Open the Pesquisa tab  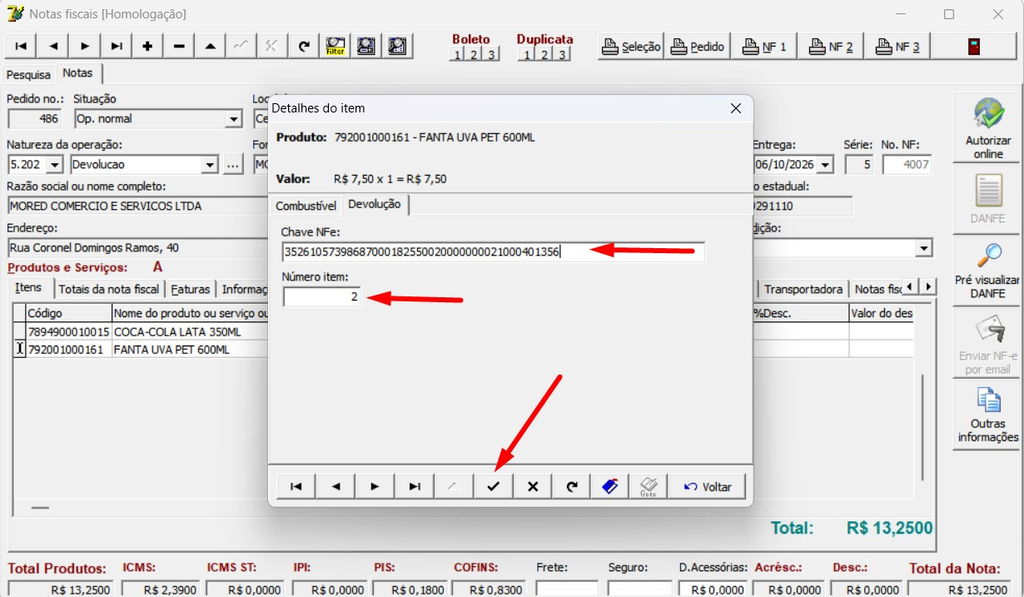pyautogui.click(x=29, y=74)
